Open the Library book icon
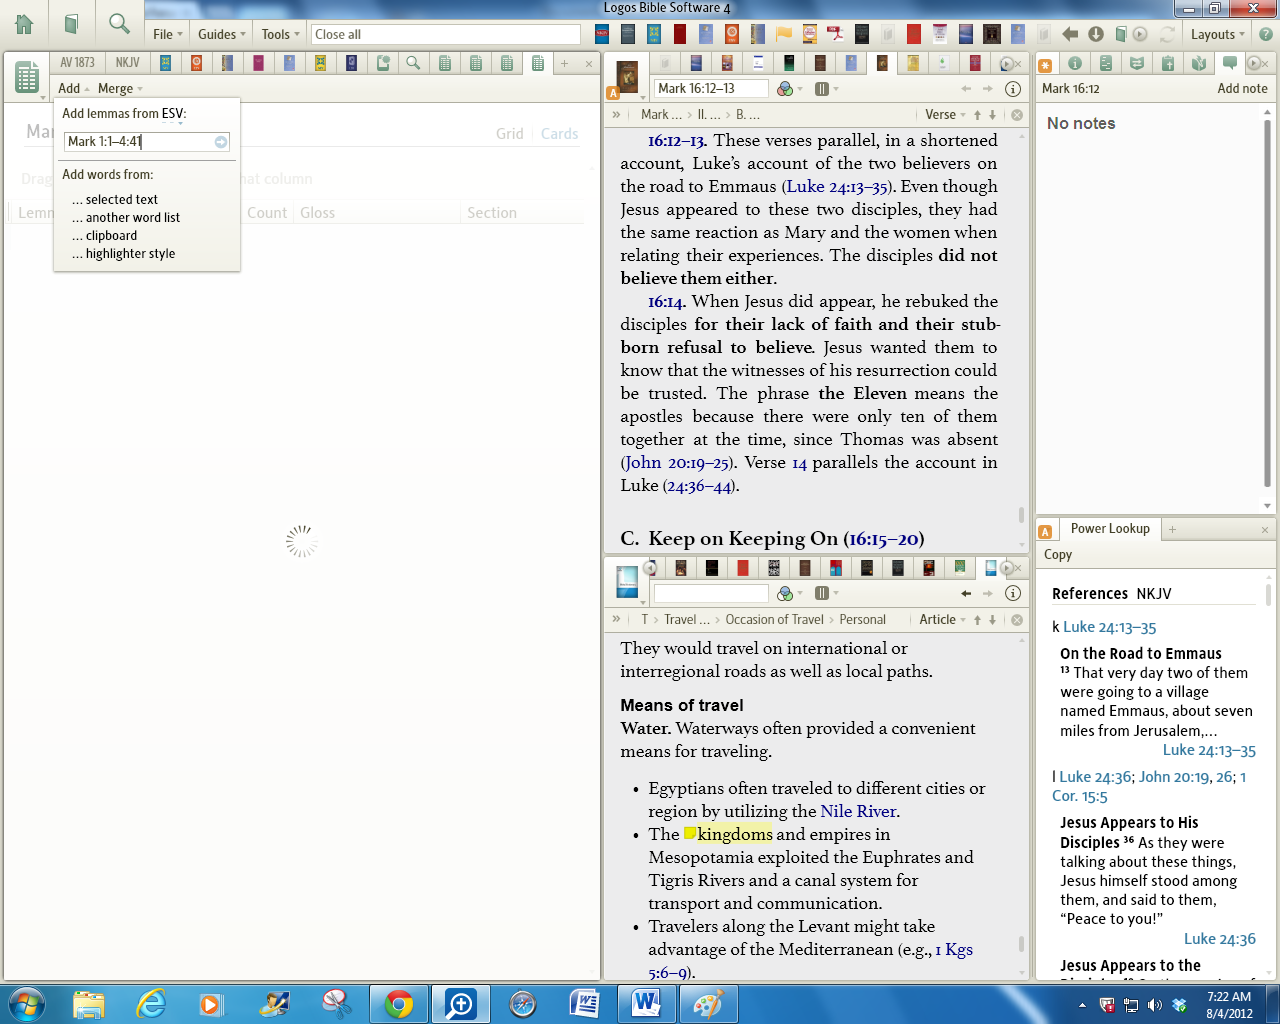This screenshot has height=1024, width=1280. (x=71, y=24)
